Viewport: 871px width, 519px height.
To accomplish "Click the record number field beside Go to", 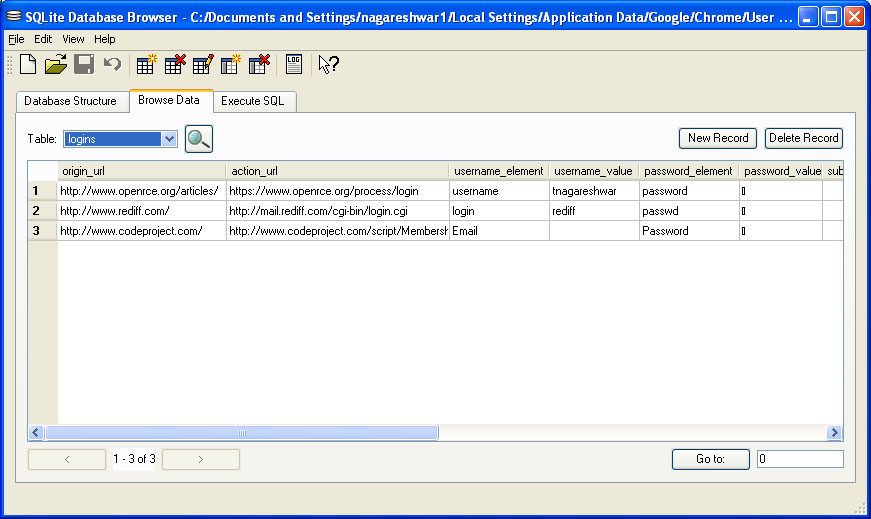I will pyautogui.click(x=799, y=459).
